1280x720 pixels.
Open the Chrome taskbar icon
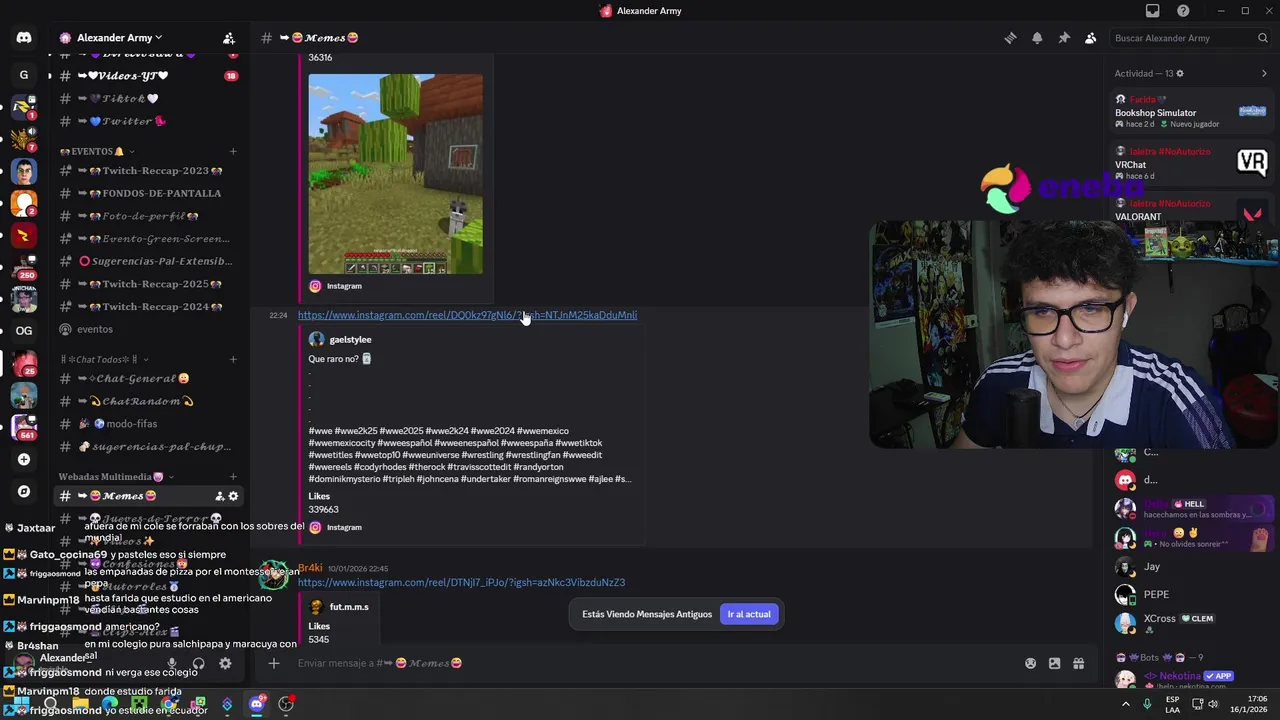pyautogui.click(x=169, y=704)
